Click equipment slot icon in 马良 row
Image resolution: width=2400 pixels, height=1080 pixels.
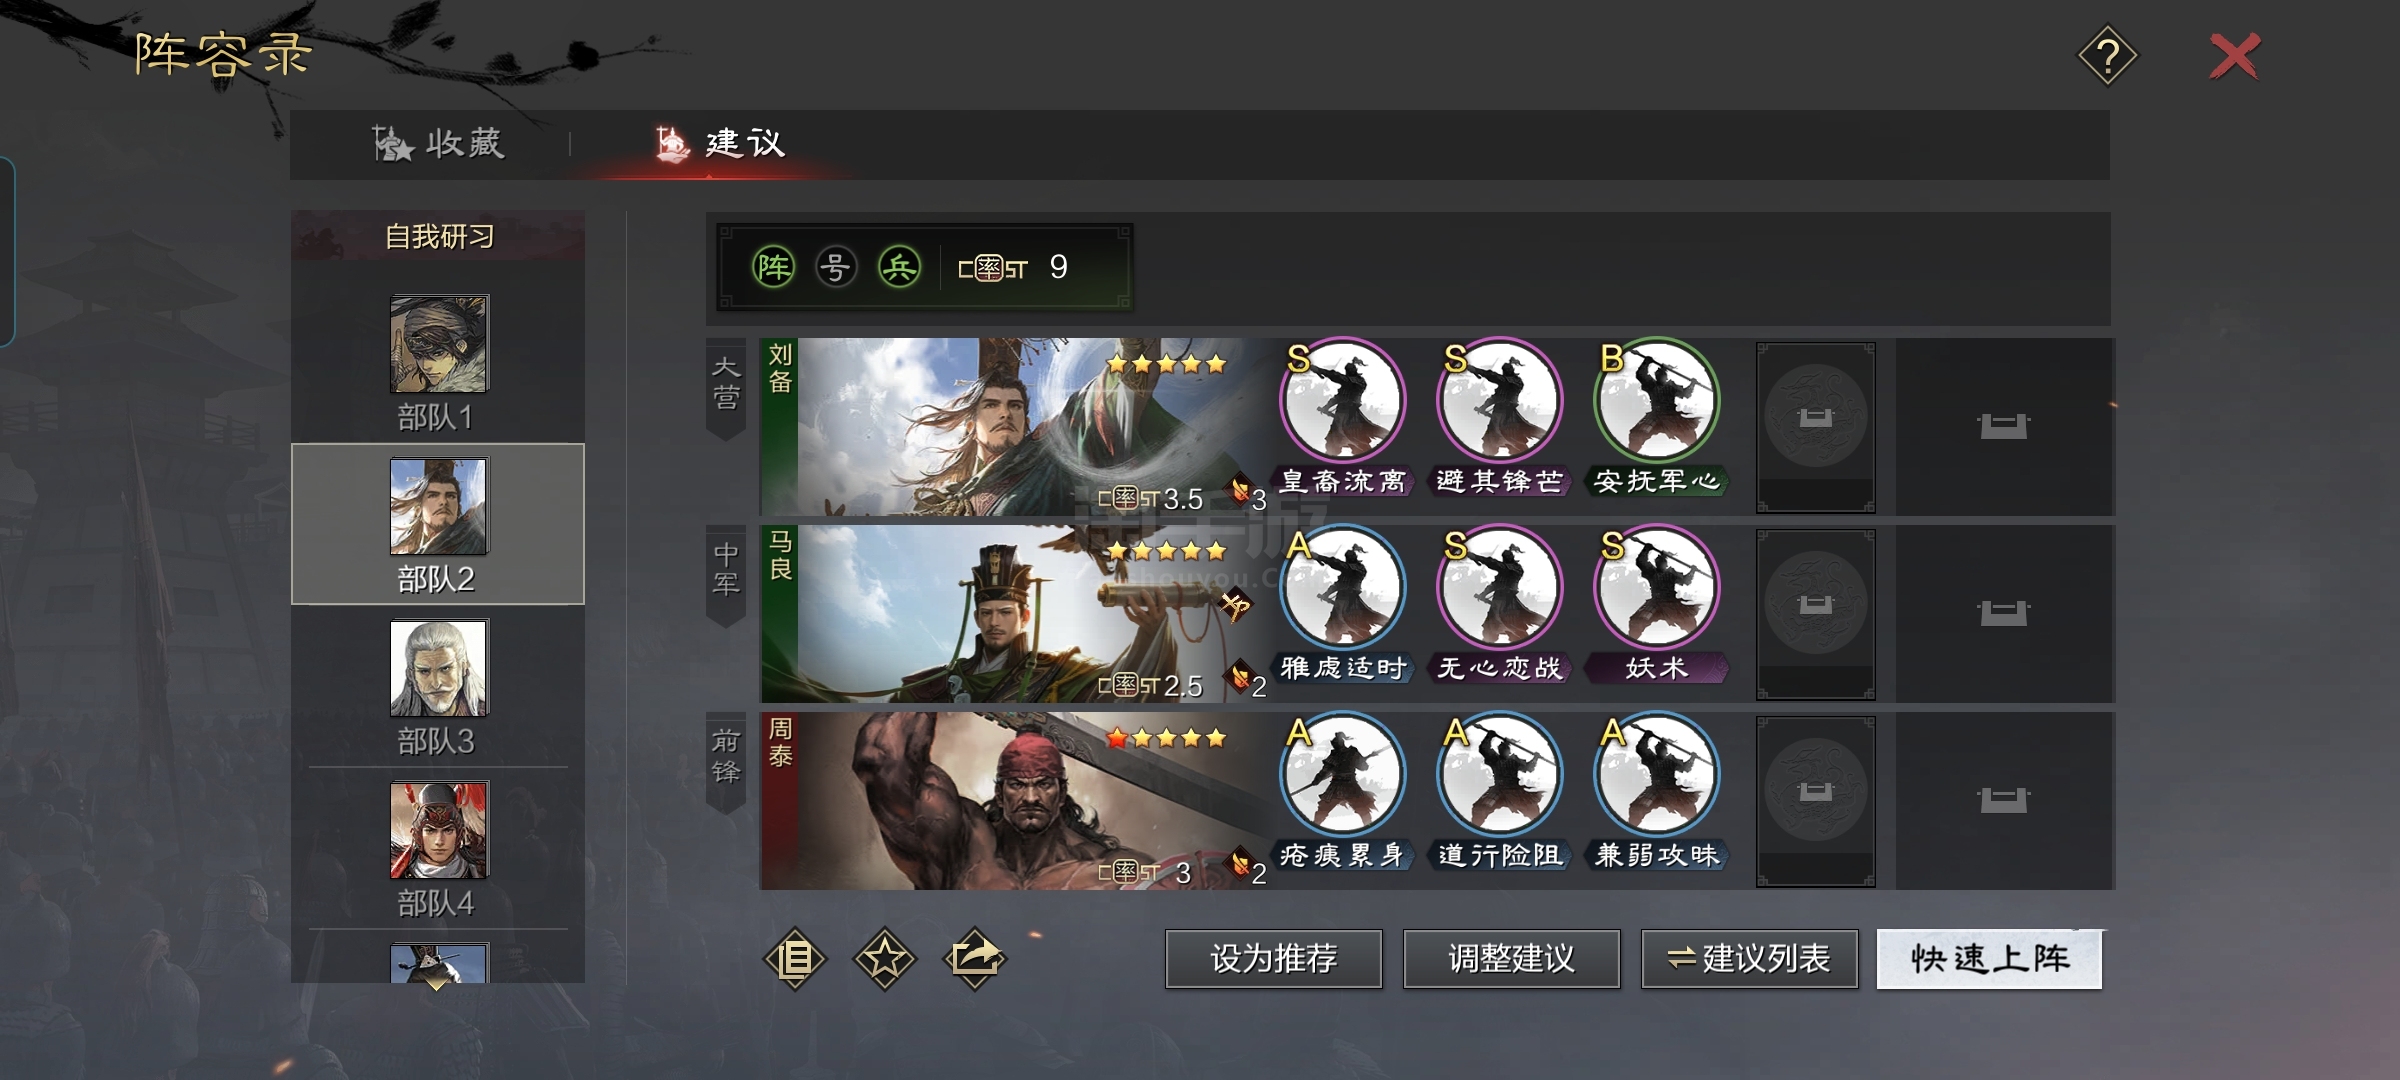coord(2004,613)
